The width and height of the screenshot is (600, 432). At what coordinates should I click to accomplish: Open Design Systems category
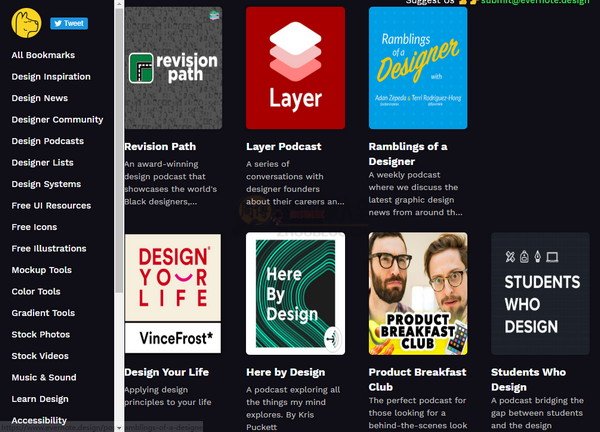(46, 184)
